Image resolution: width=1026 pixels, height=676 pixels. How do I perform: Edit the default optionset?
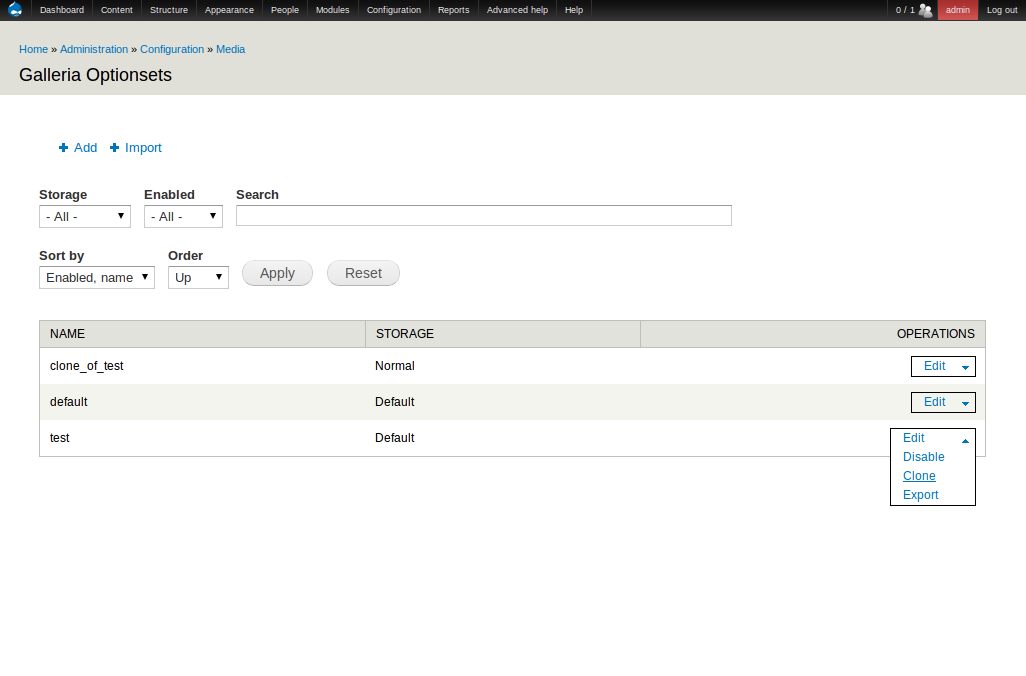tap(934, 402)
